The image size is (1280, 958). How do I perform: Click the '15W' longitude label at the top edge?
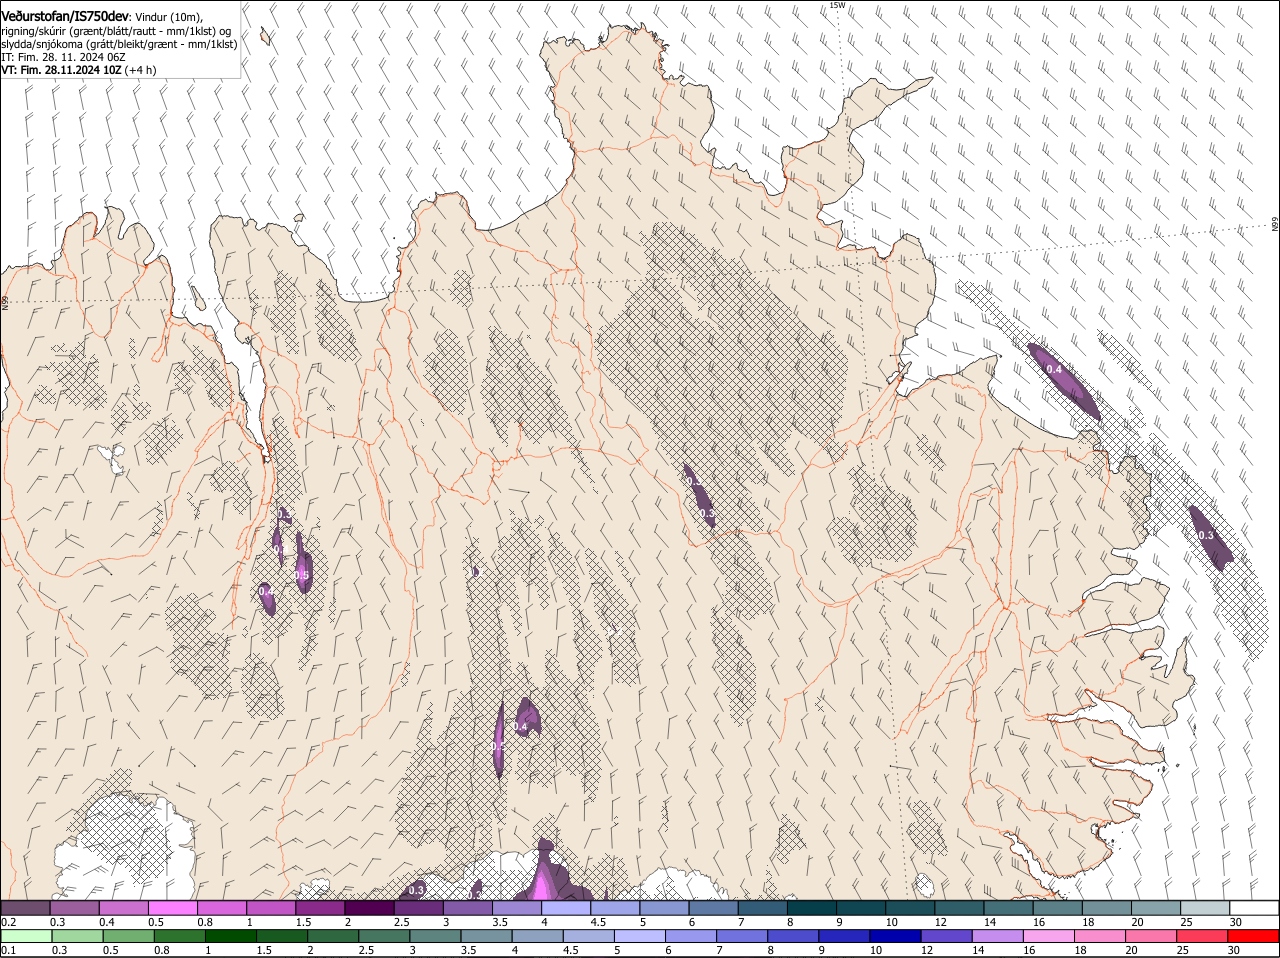(837, 6)
